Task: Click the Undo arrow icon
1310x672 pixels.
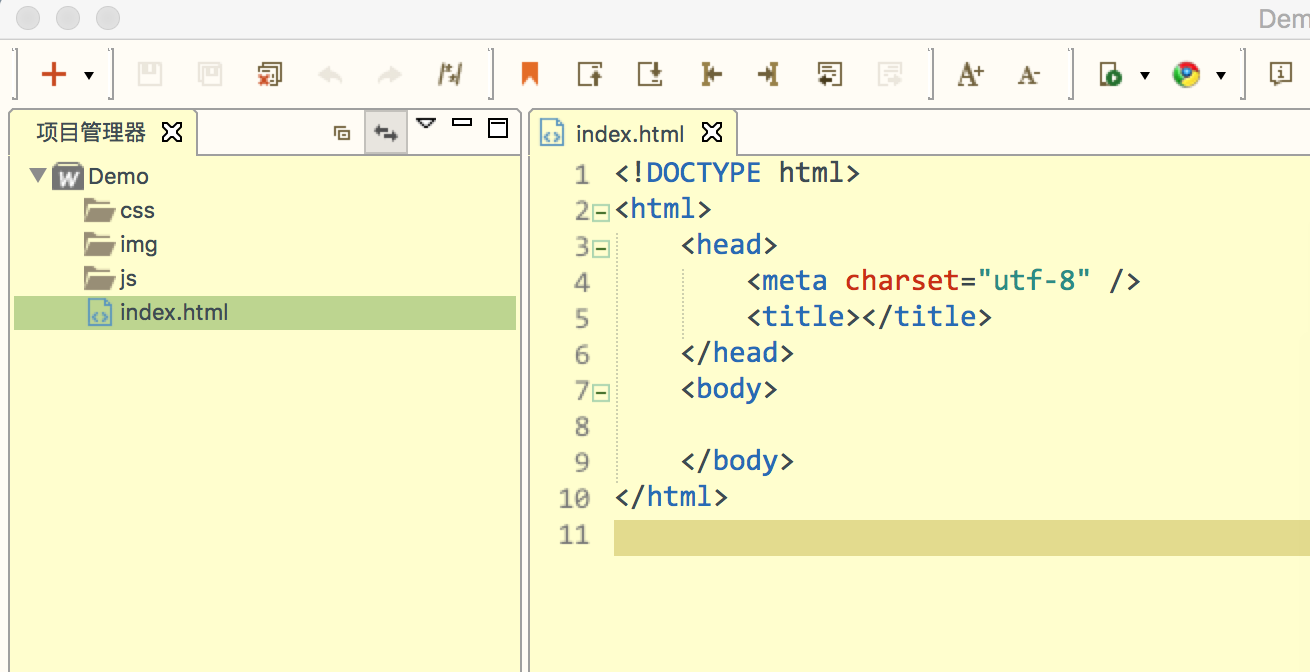Action: coord(330,74)
